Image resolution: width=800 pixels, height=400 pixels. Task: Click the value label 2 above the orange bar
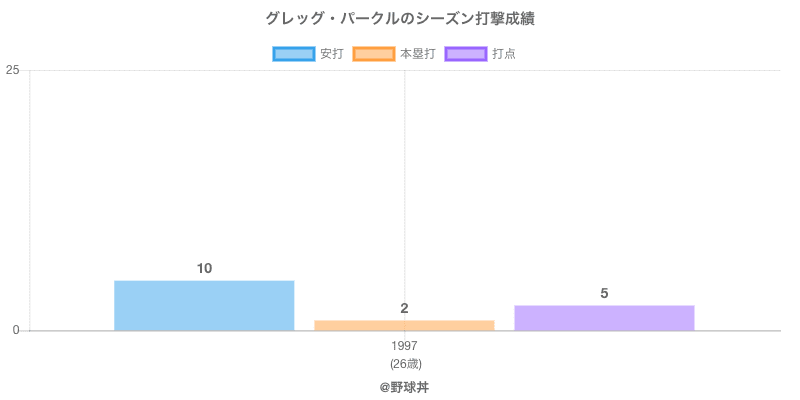tap(404, 308)
